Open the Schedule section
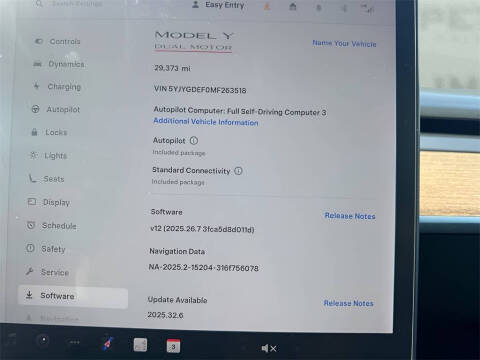 pyautogui.click(x=51, y=226)
